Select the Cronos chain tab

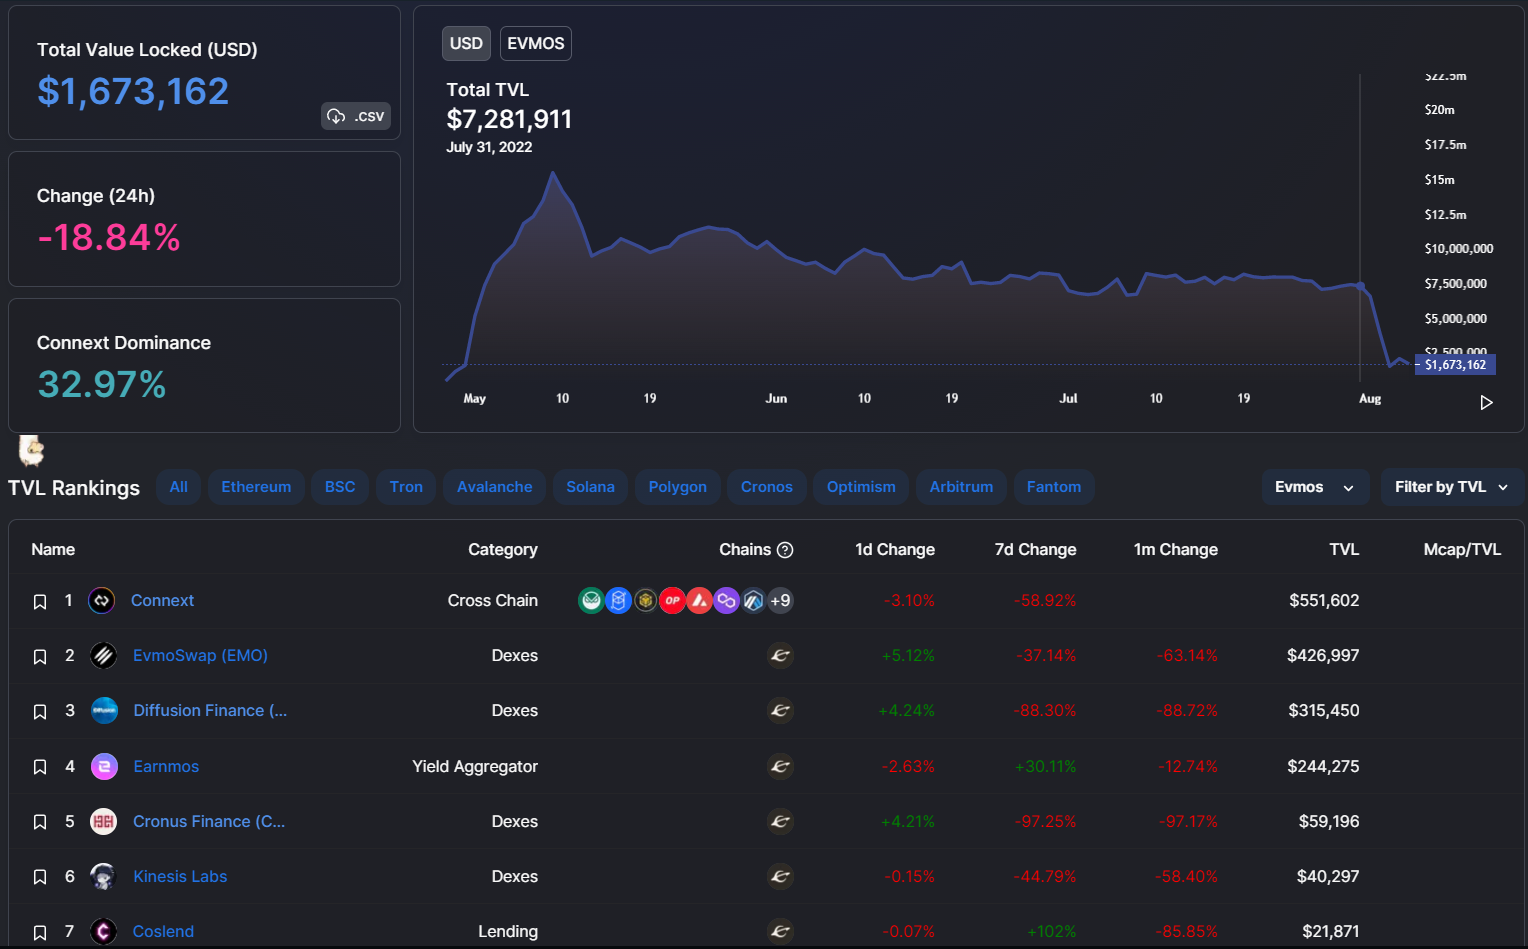click(767, 487)
